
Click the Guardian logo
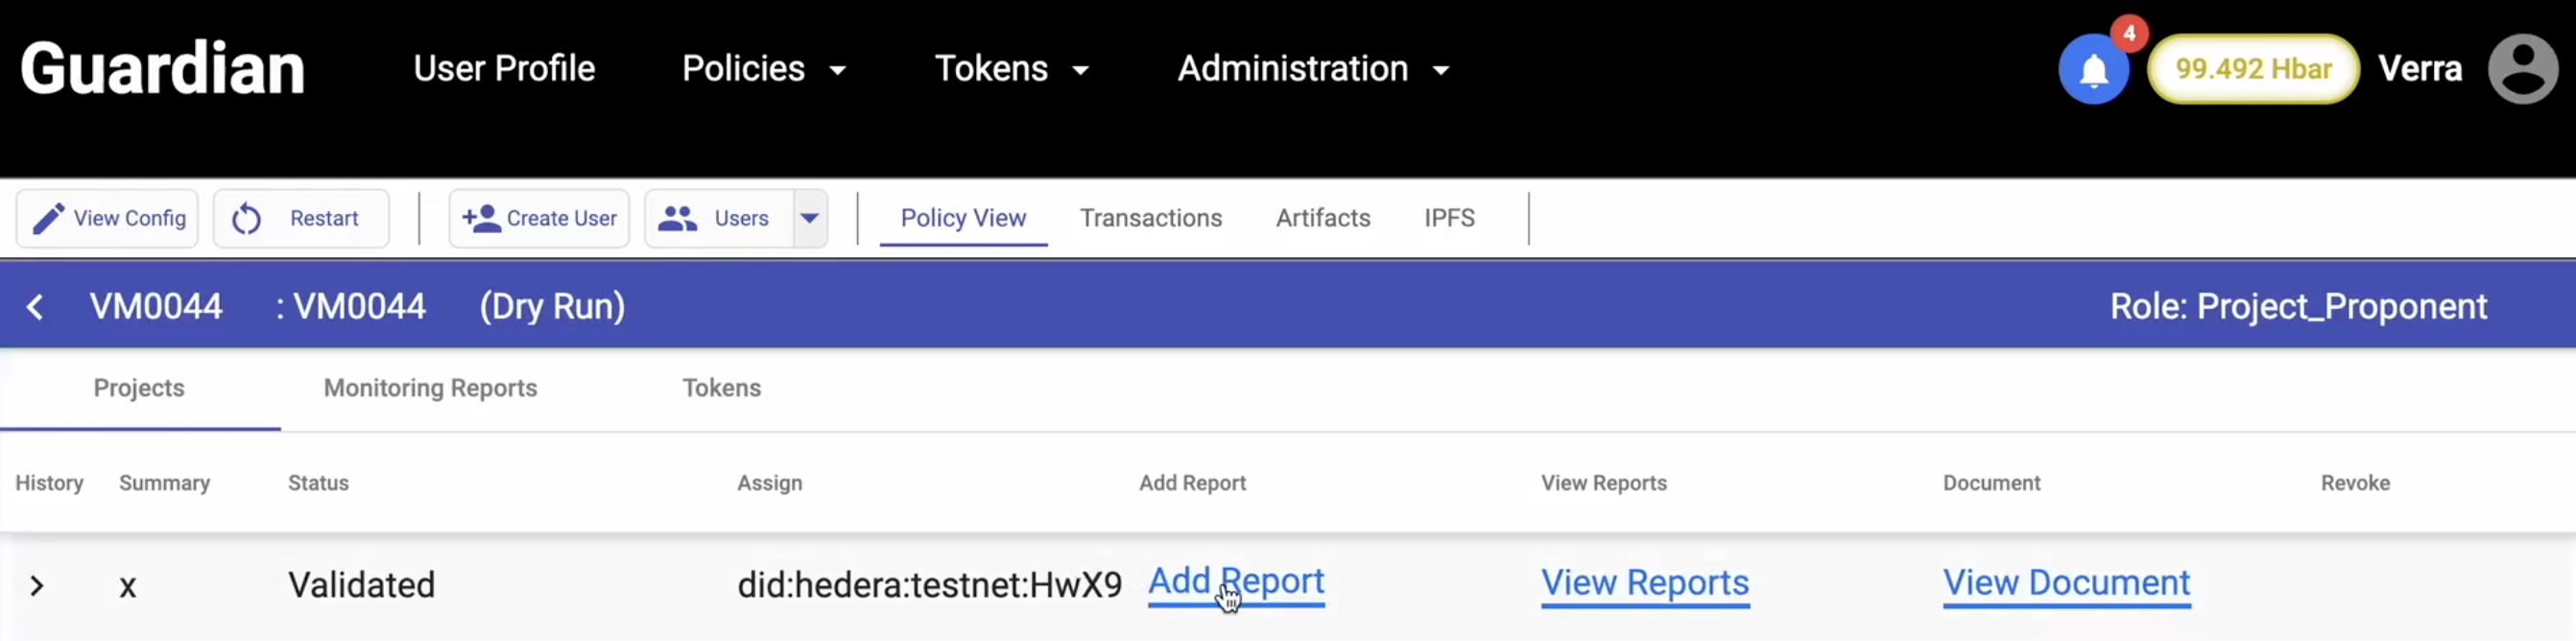tap(162, 69)
